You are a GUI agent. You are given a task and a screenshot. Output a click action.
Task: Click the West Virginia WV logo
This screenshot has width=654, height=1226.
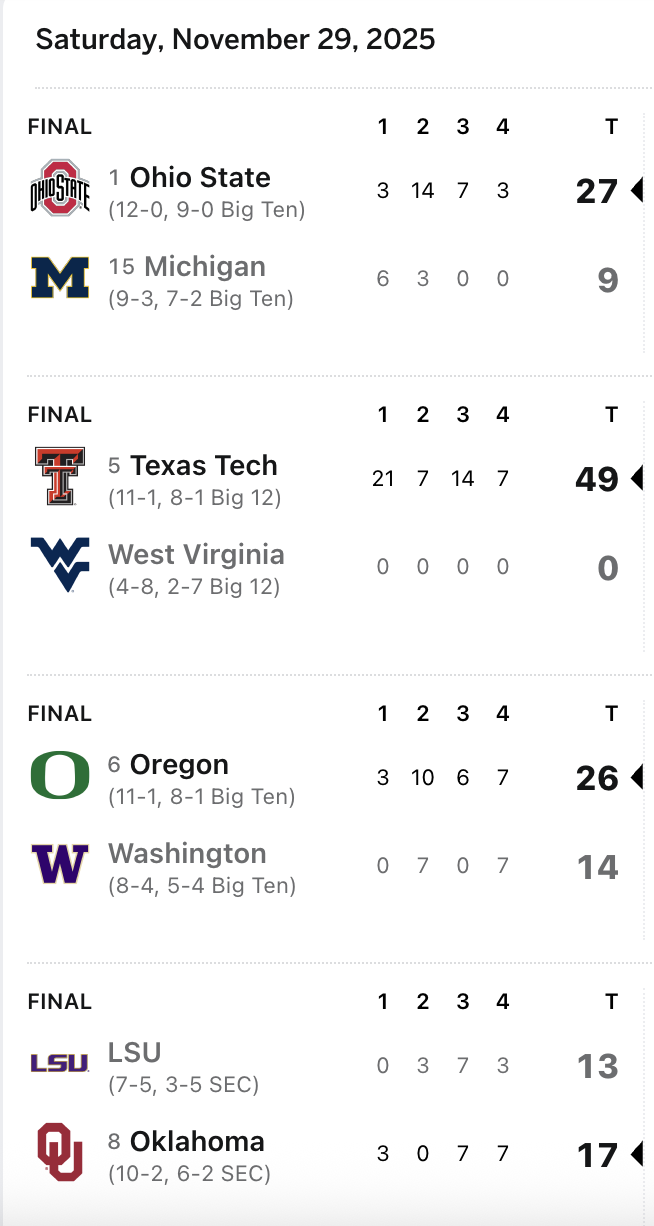tap(60, 564)
